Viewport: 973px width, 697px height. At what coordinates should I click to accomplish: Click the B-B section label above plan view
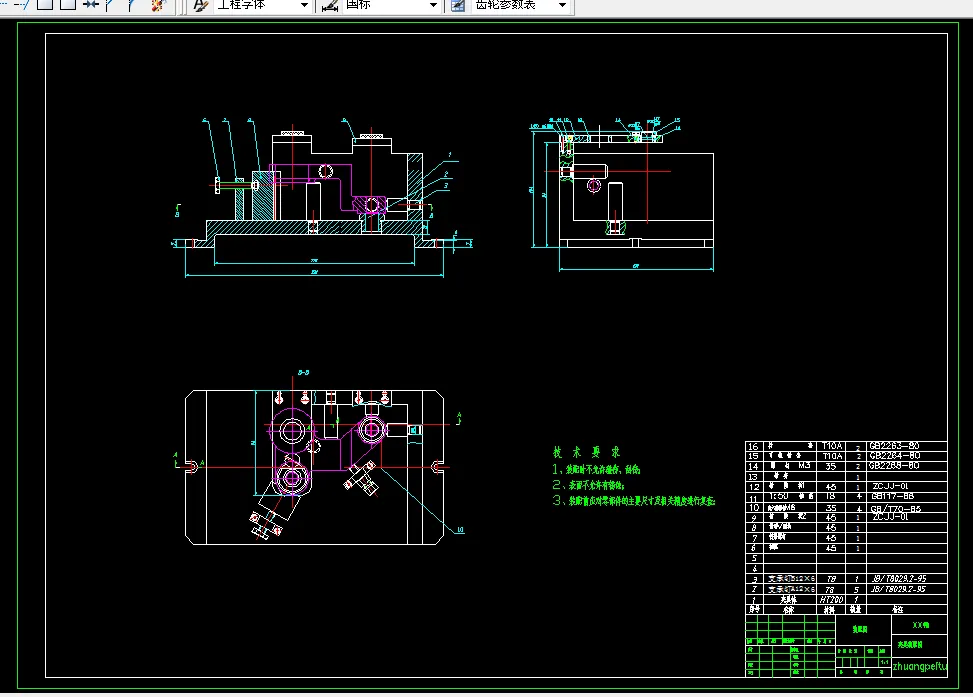(x=303, y=372)
